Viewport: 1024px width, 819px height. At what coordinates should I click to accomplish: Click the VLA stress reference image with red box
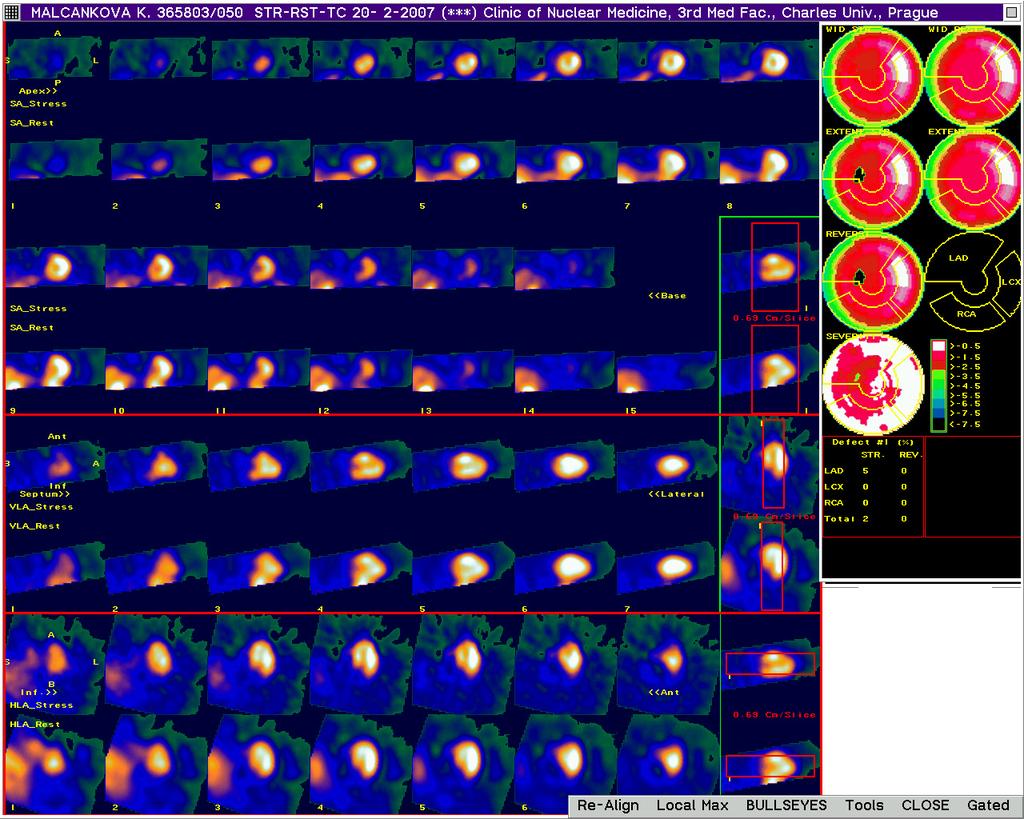(x=769, y=465)
